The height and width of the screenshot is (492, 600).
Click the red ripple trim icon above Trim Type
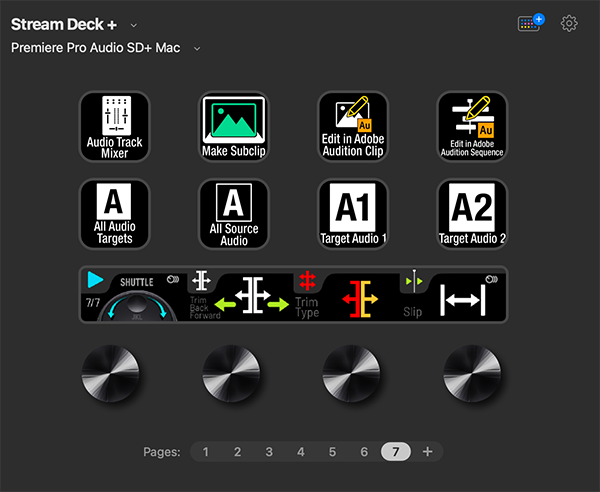307,280
